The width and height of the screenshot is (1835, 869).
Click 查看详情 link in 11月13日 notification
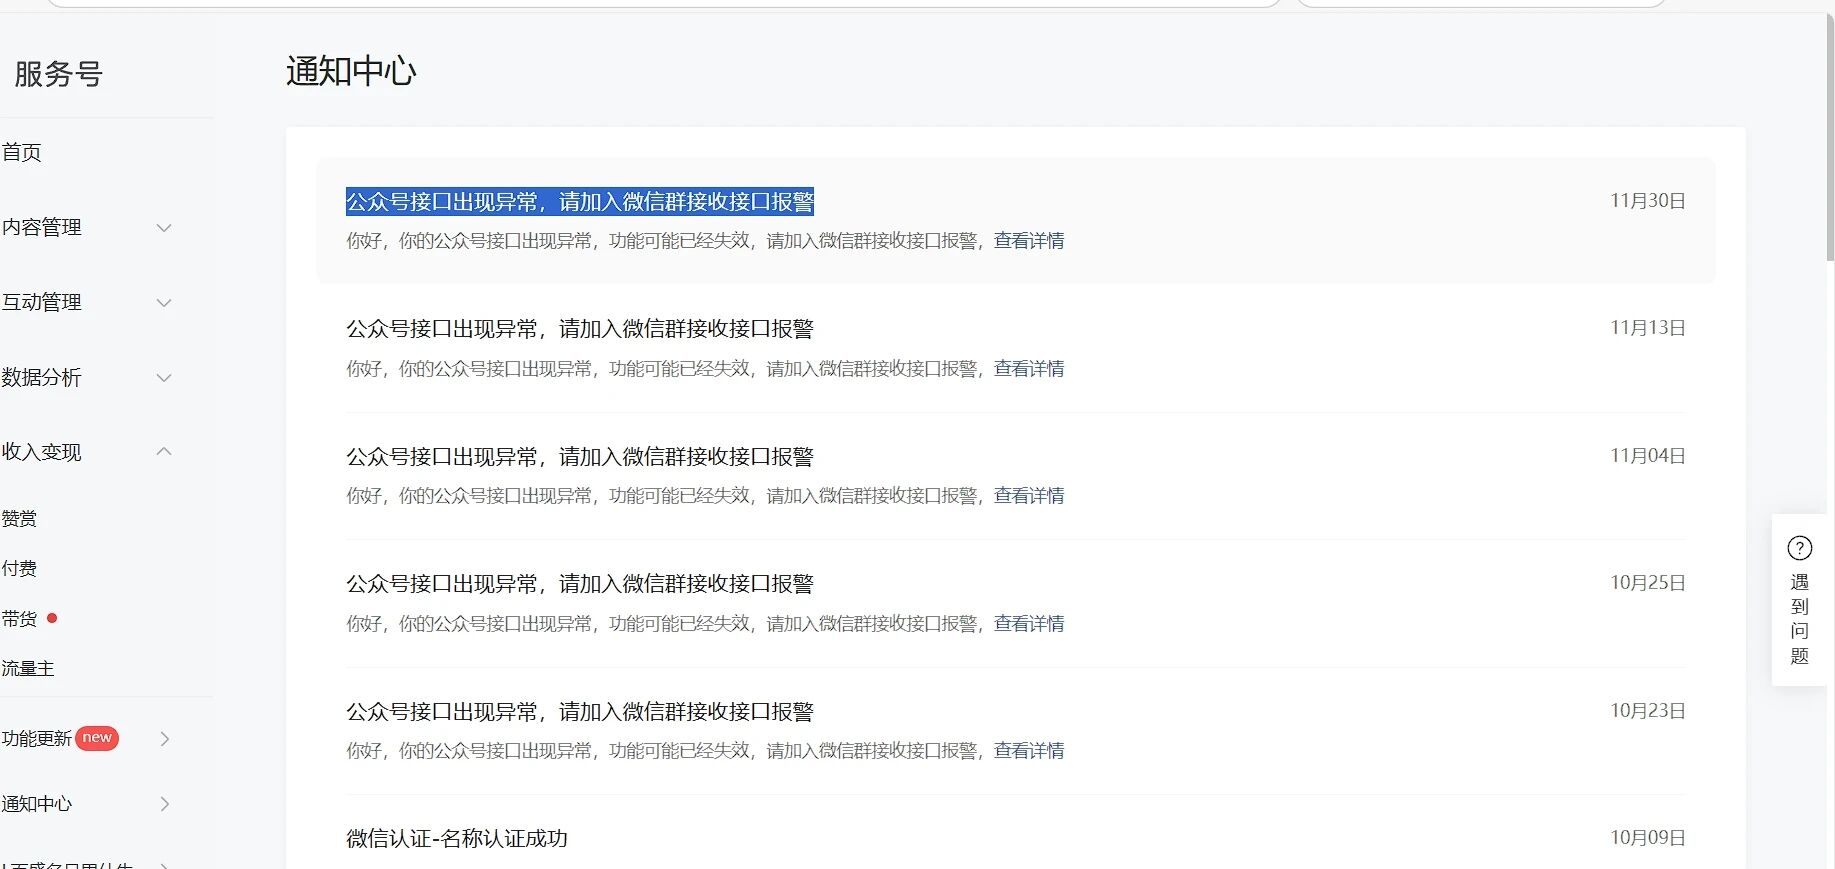(1029, 369)
